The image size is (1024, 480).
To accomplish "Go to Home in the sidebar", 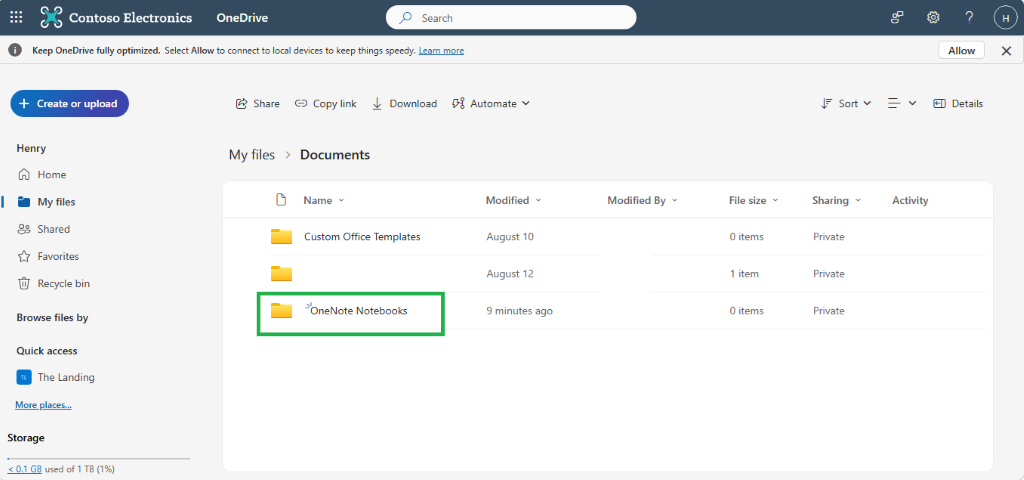I will [x=52, y=174].
